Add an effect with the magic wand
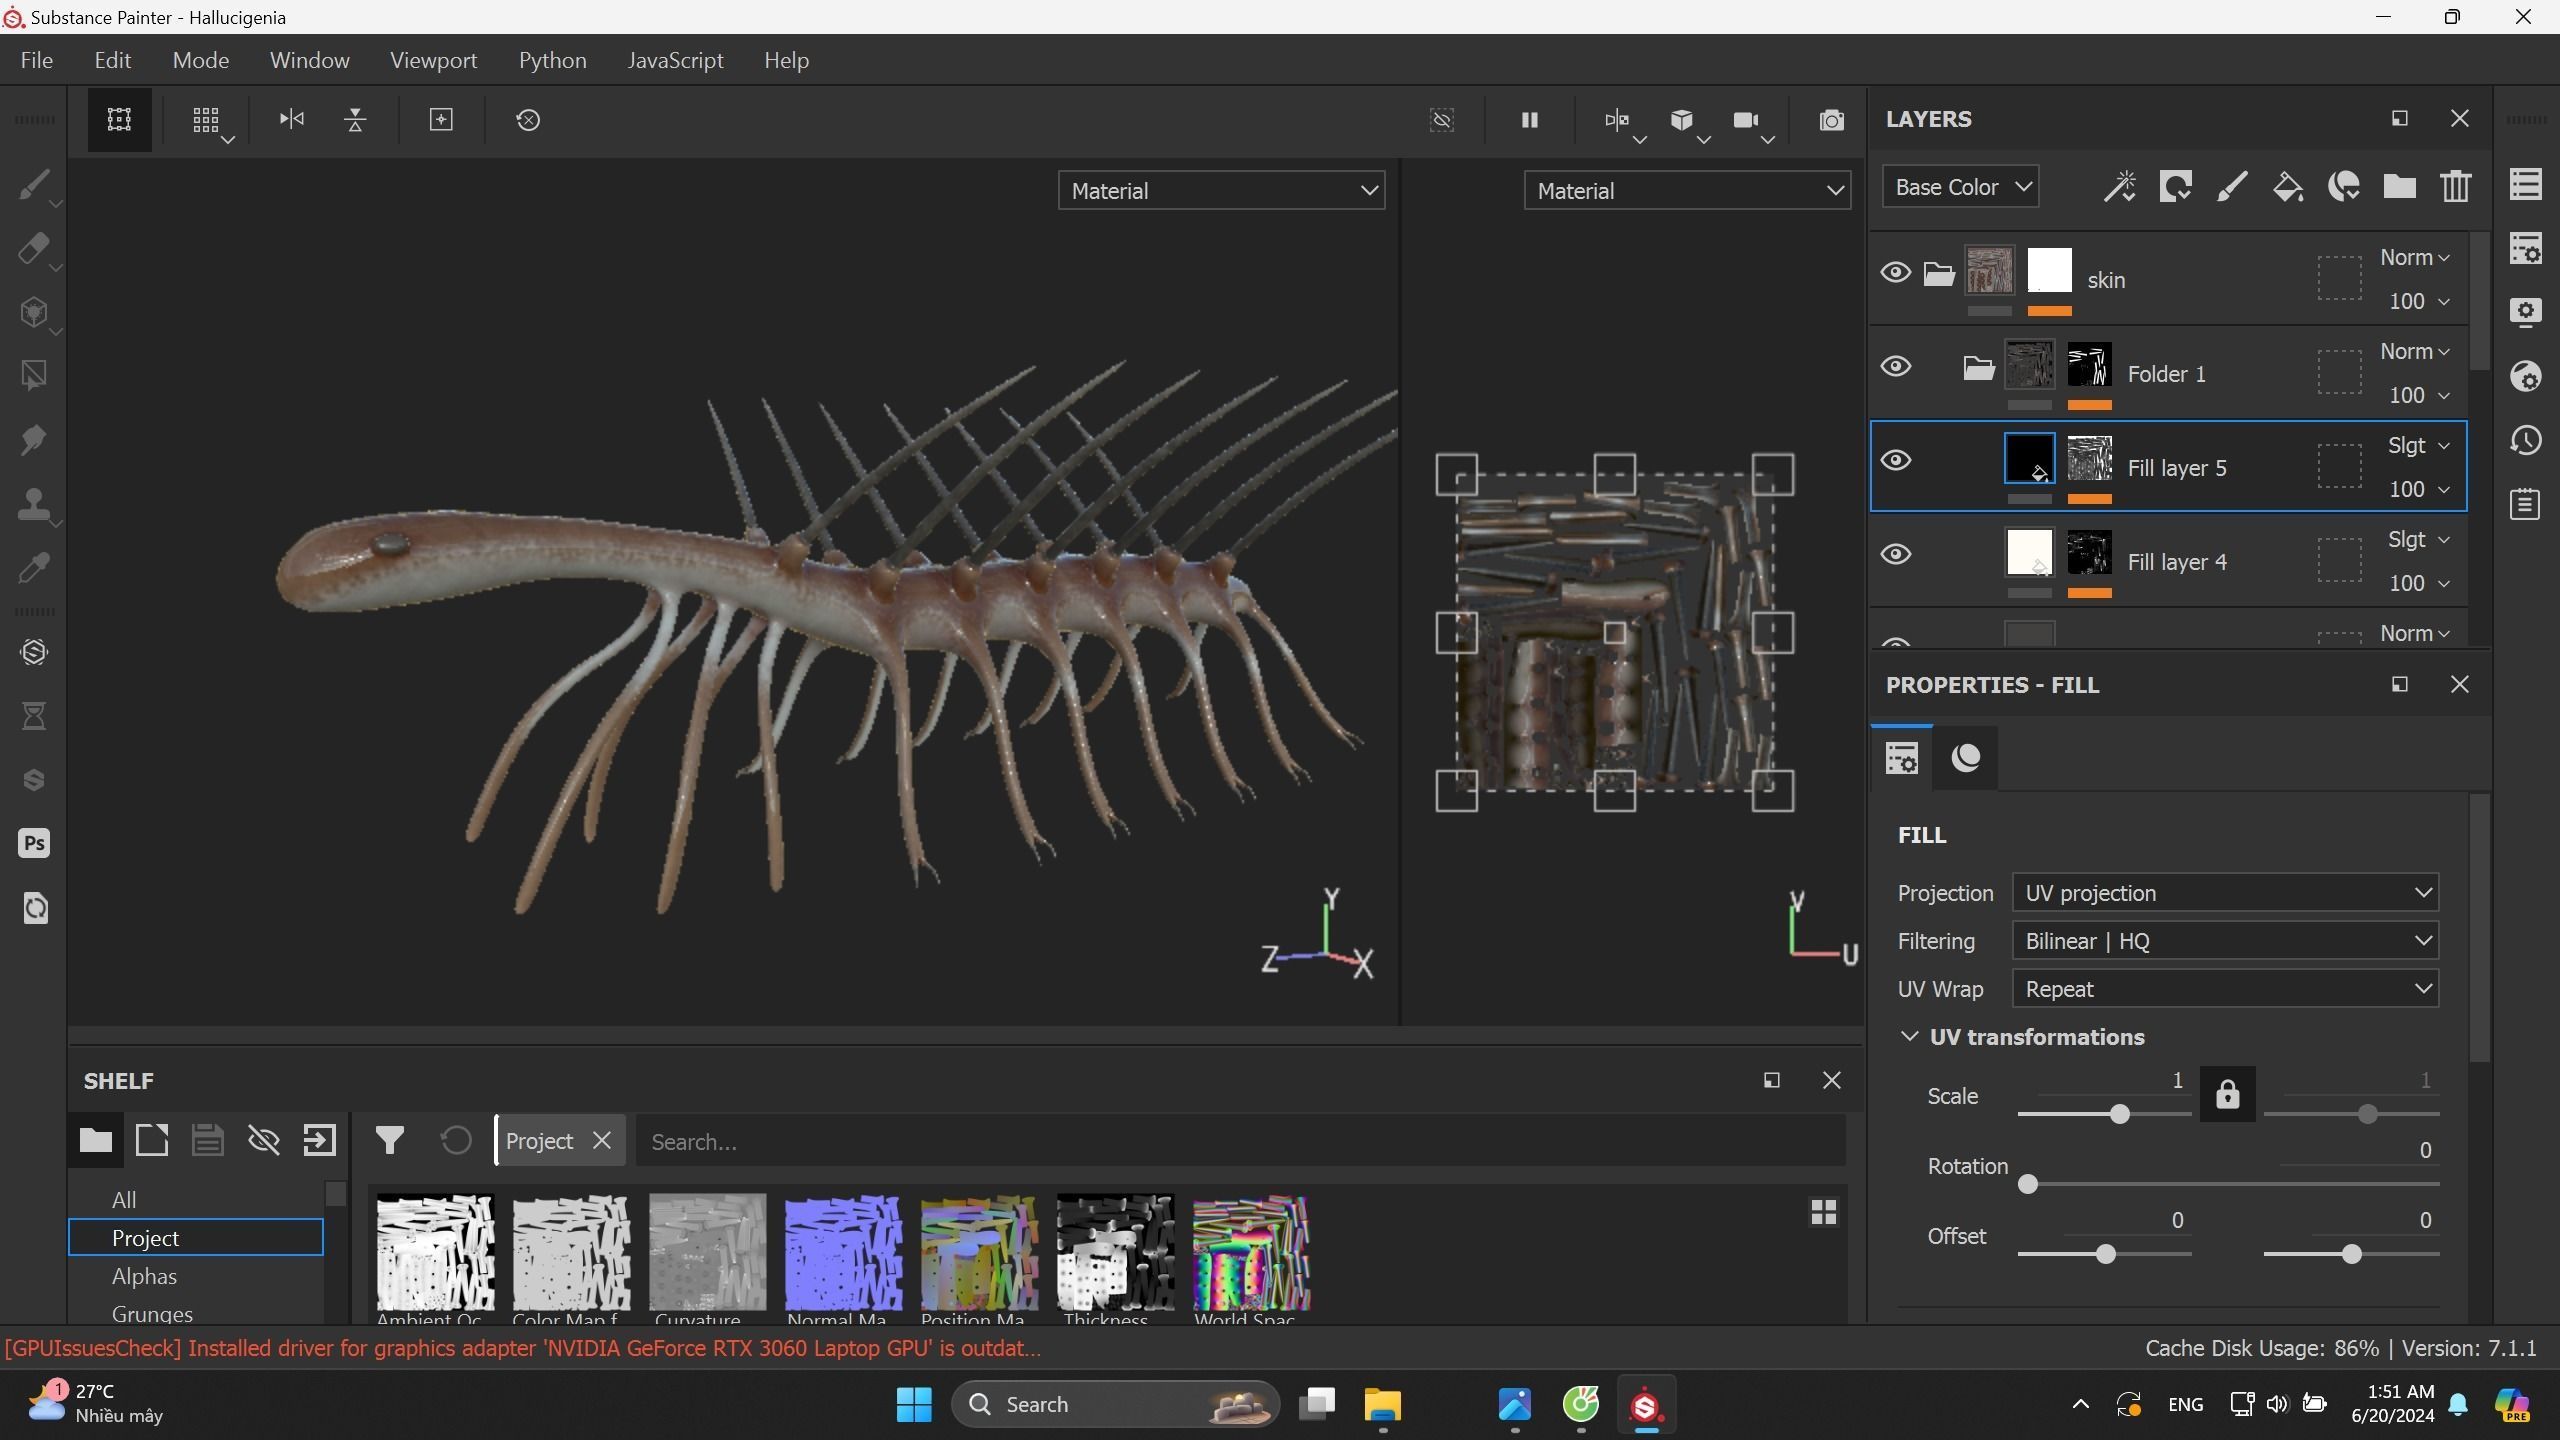The image size is (2560, 1440). click(x=2119, y=187)
